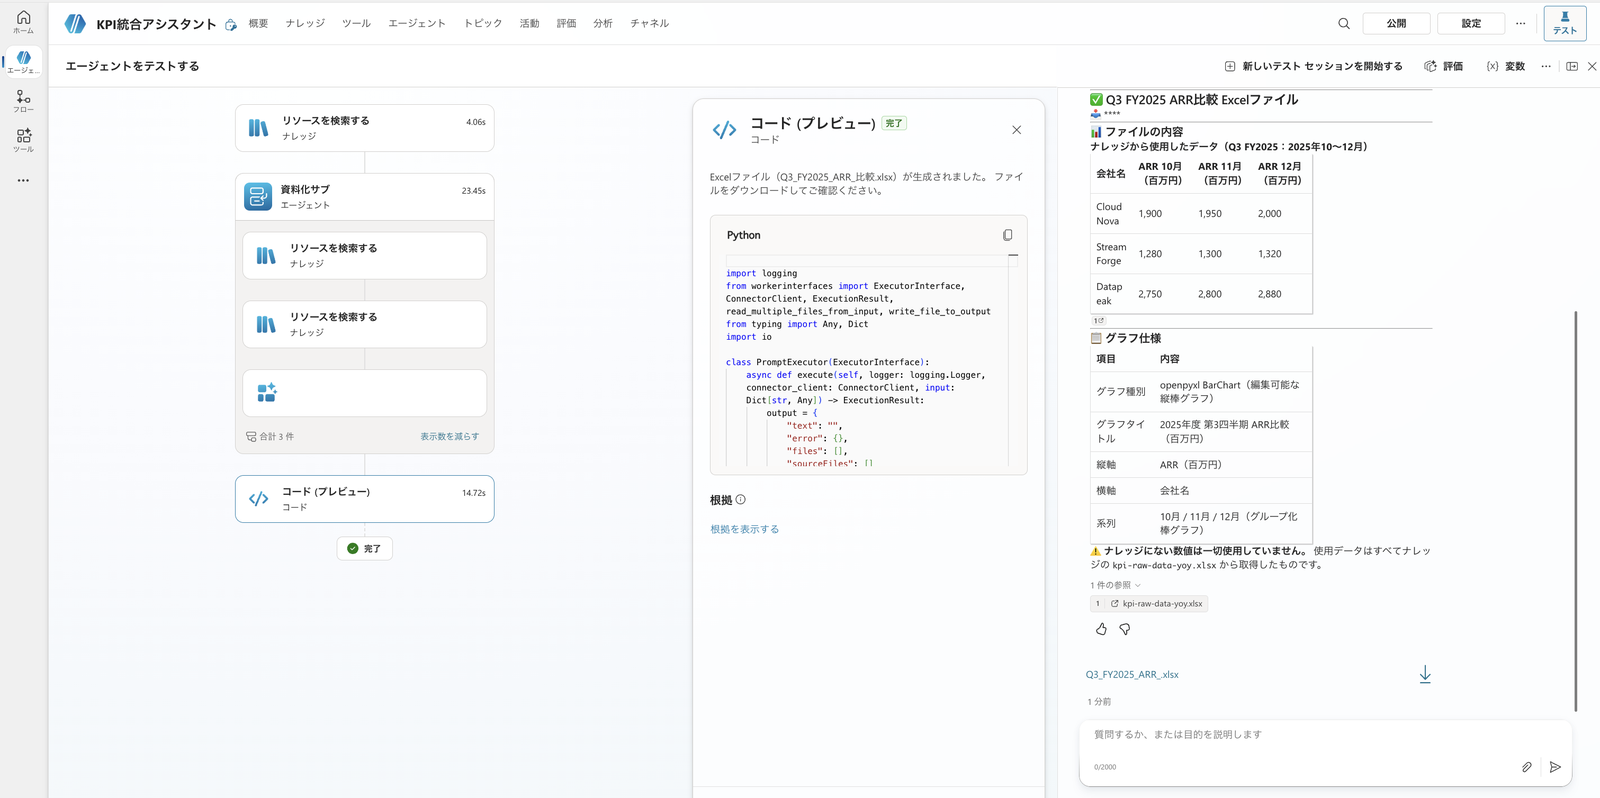Viewport: 1600px width, 798px height.
Task: Click 表示数を減らす link
Action: coord(449,437)
